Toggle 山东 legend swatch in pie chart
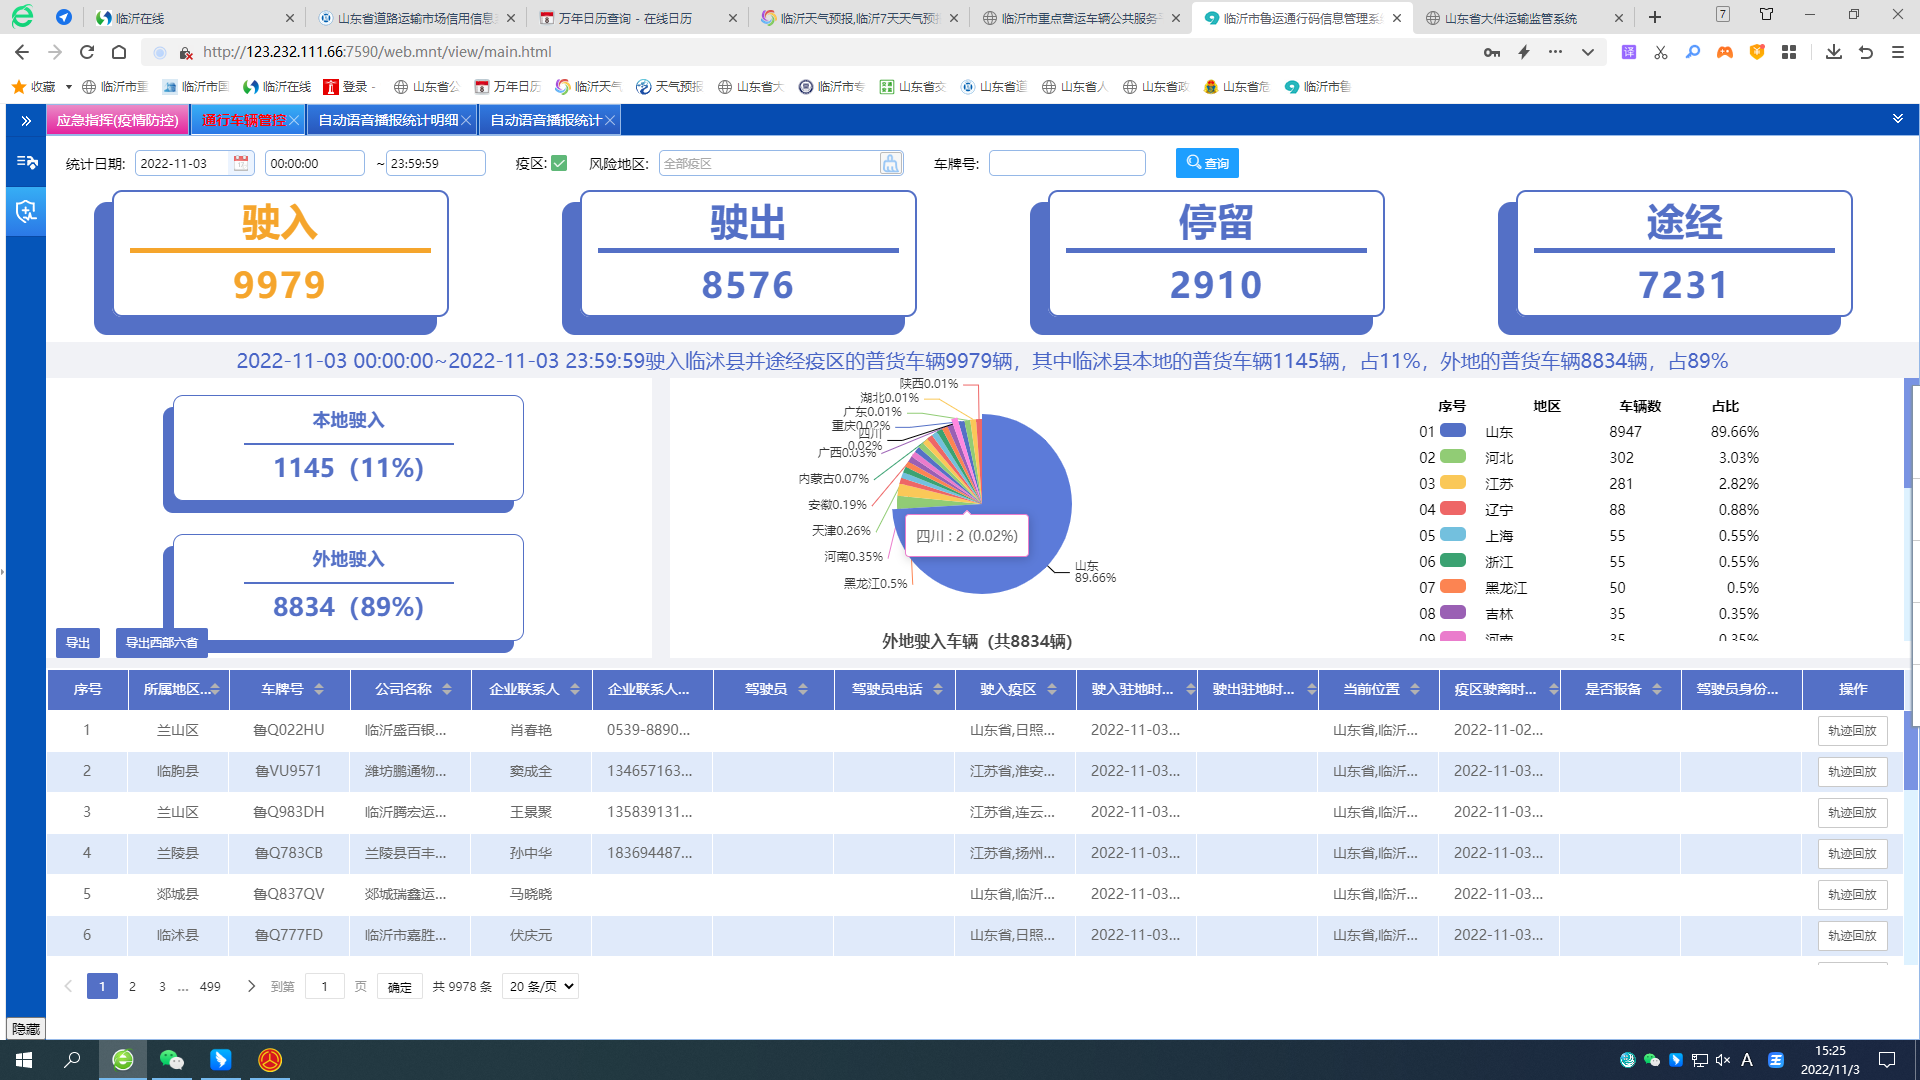Screen dimensions: 1920x1080 click(x=1452, y=431)
